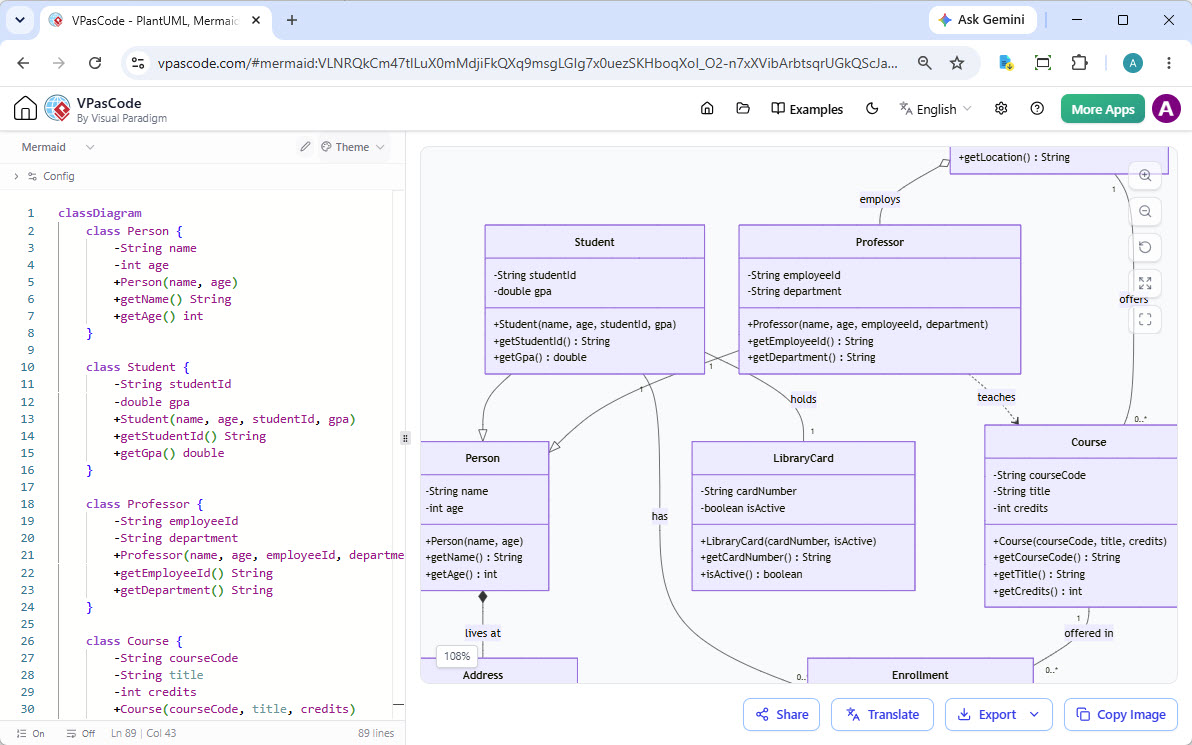Click the blue file extension icon
Image resolution: width=1192 pixels, height=745 pixels.
(x=1006, y=63)
